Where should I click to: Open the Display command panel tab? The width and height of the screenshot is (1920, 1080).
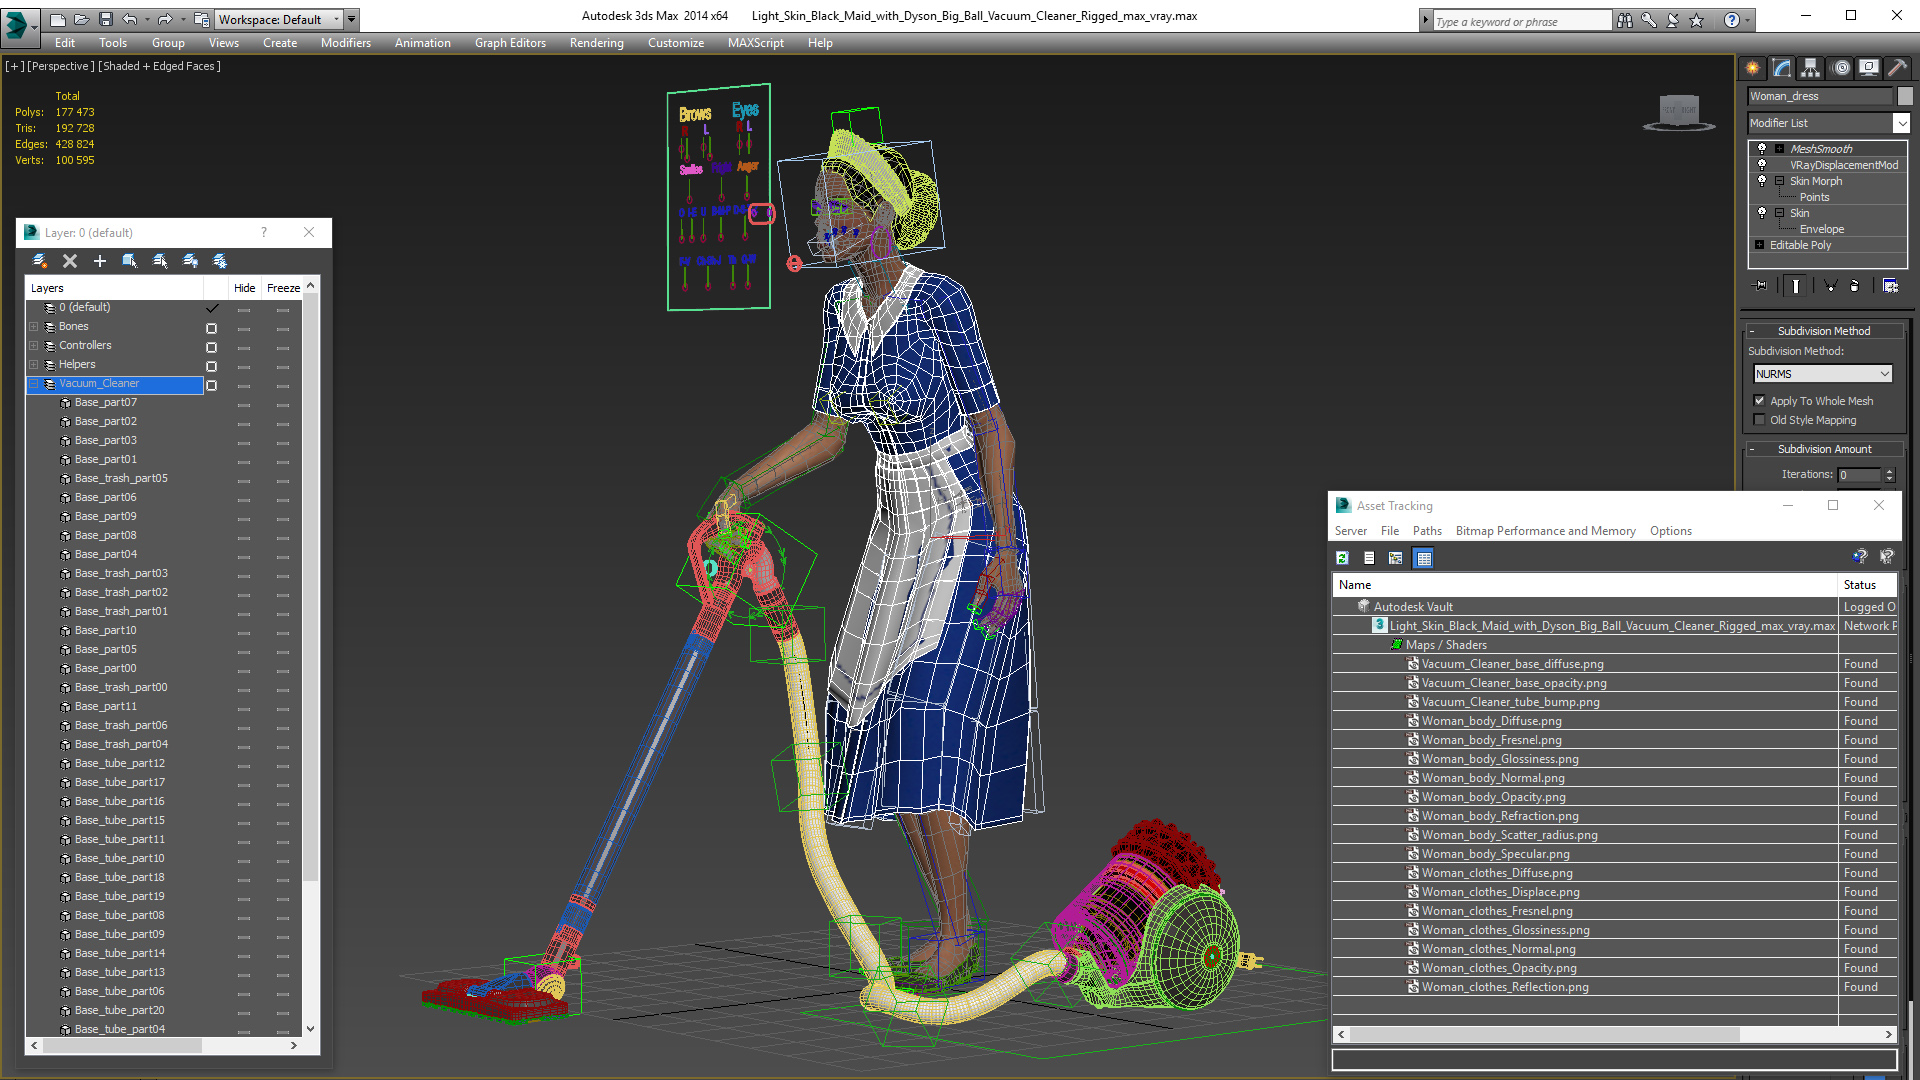[1869, 68]
